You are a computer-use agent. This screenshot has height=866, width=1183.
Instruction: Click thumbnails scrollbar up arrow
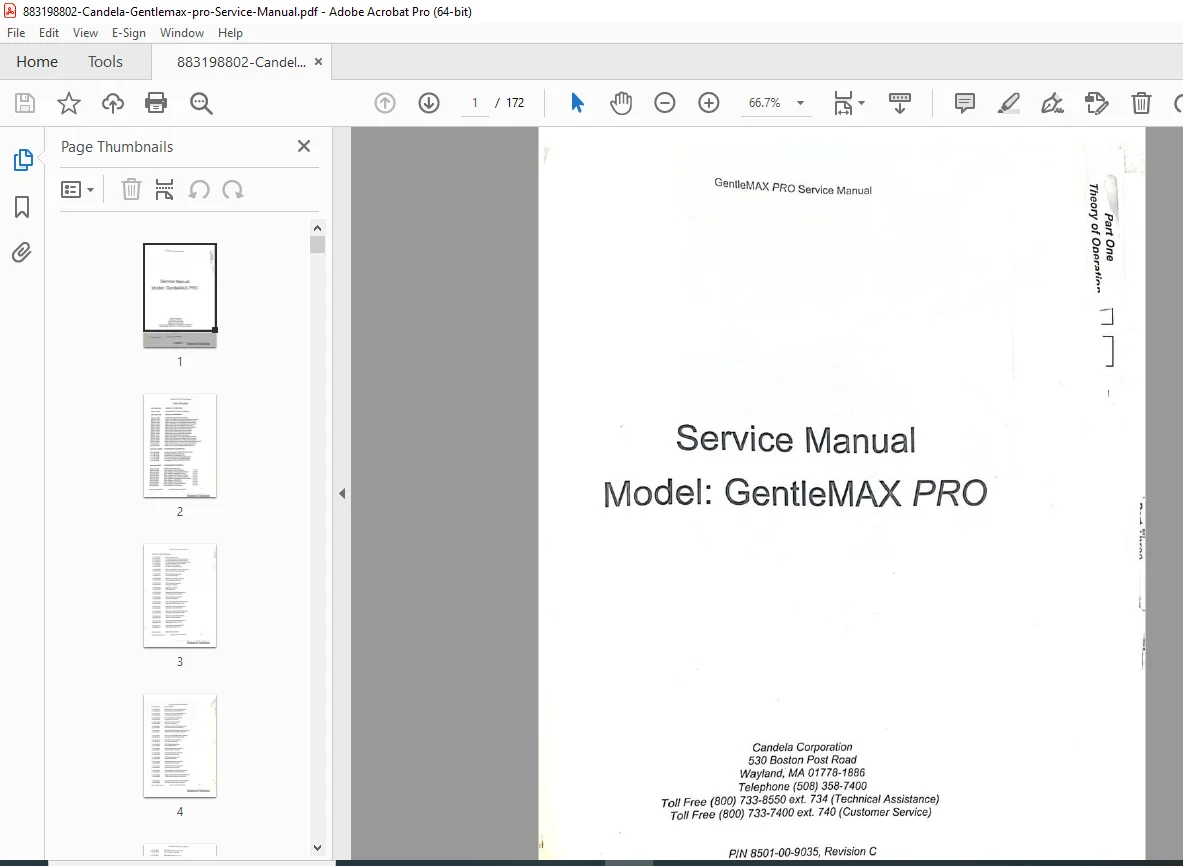(318, 228)
